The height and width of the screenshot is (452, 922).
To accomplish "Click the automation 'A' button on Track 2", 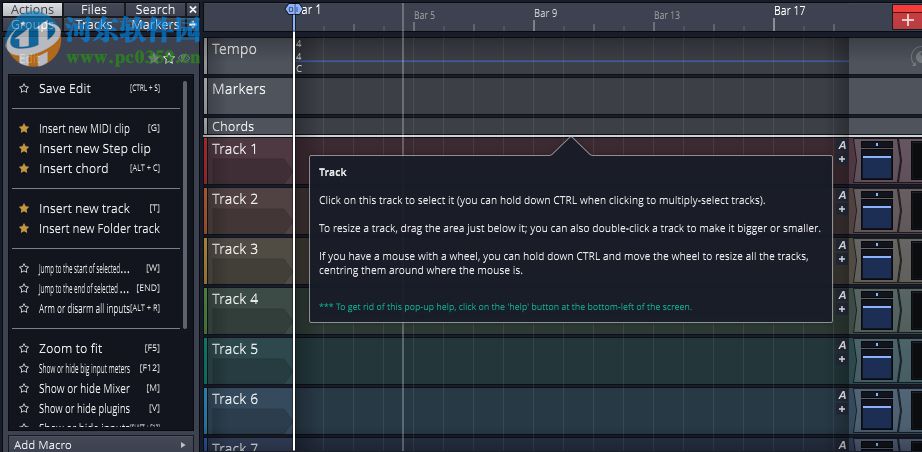I will click(842, 195).
